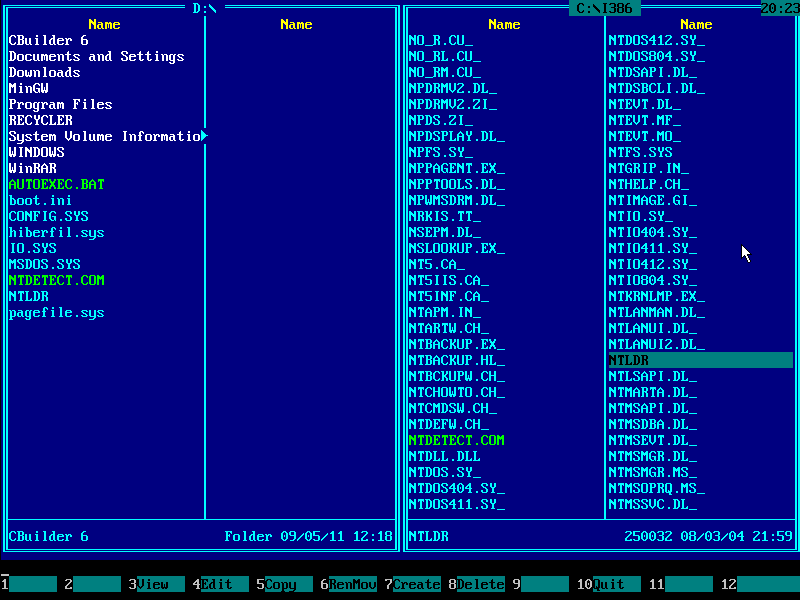Select the NTMARTA.DL_ file
Viewport: 800px width, 600px height.
pyautogui.click(x=653, y=392)
